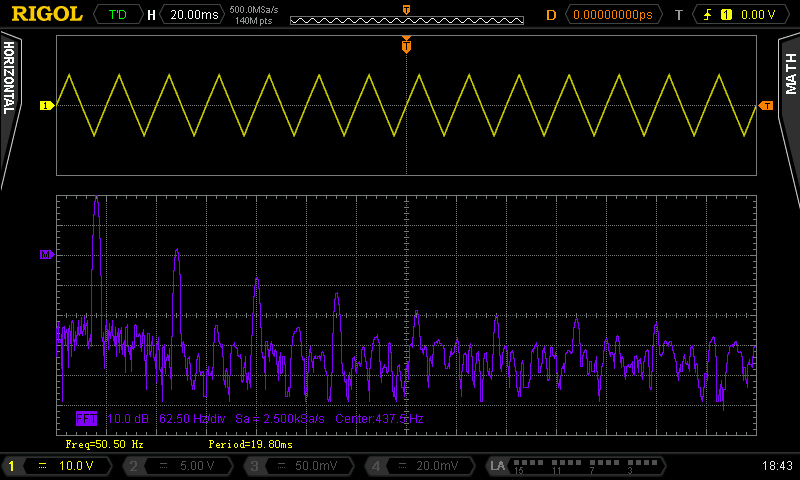Image resolution: width=800 pixels, height=480 pixels.
Task: Click the Period=19.80ms measurement
Action: (251, 444)
